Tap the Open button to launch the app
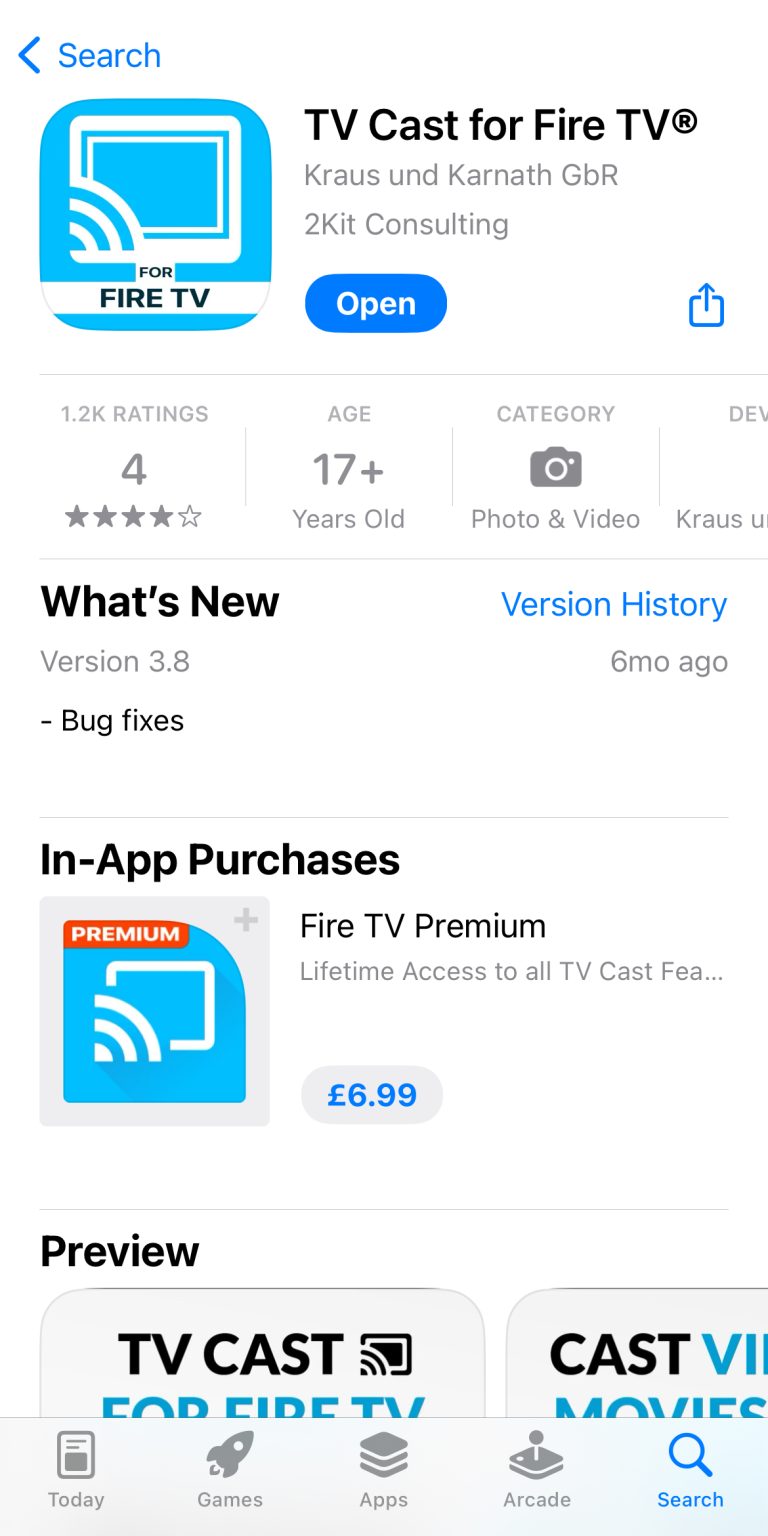The width and height of the screenshot is (768, 1536). click(x=376, y=303)
